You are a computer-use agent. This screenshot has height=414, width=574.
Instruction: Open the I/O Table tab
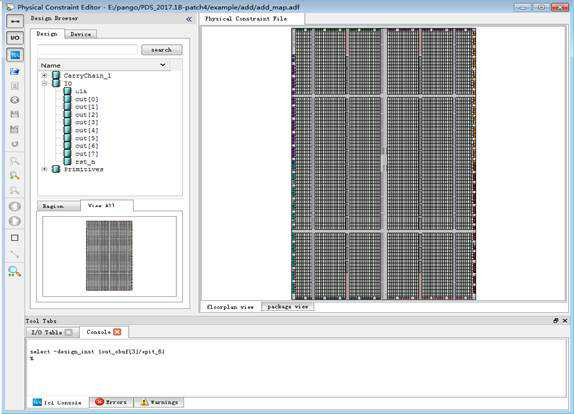pos(52,332)
